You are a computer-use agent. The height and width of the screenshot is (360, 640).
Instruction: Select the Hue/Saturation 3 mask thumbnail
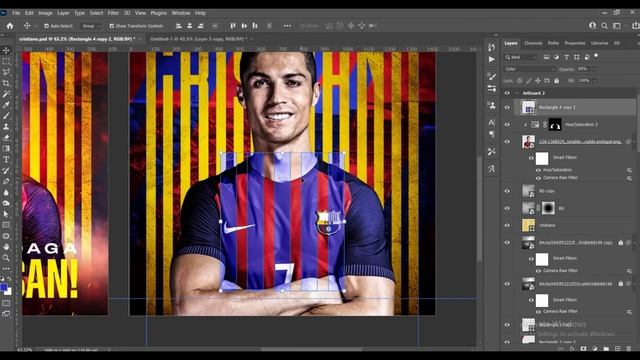pyautogui.click(x=555, y=124)
